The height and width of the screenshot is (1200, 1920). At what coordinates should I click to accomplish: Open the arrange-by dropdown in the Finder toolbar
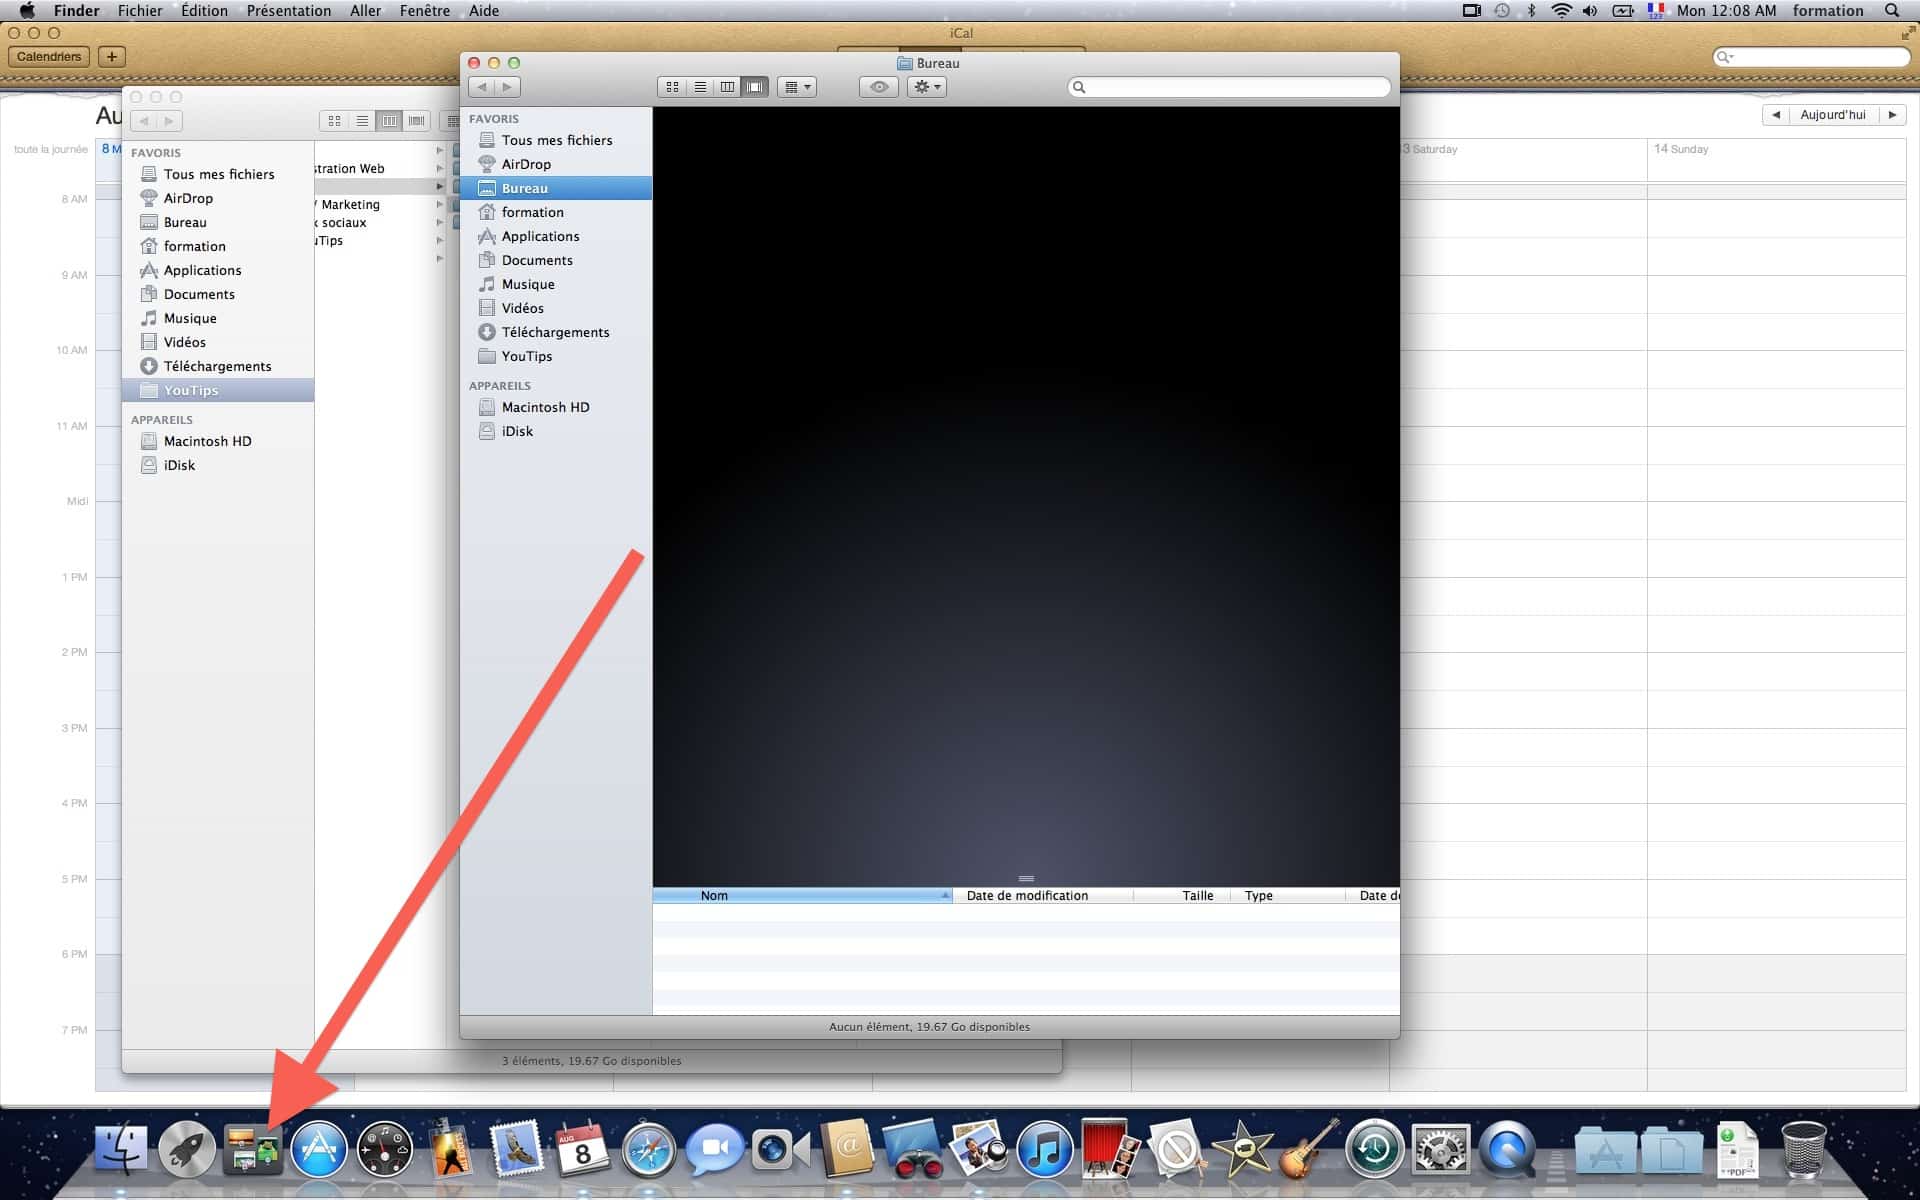point(797,87)
